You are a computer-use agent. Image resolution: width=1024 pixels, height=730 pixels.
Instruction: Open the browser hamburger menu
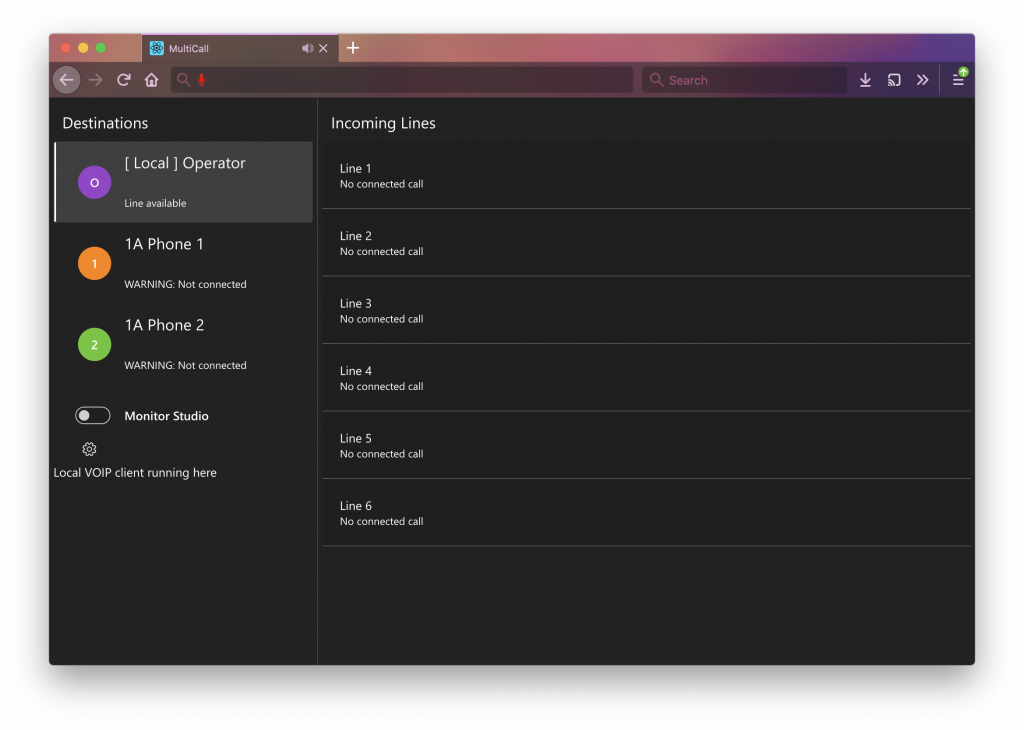[x=958, y=80]
